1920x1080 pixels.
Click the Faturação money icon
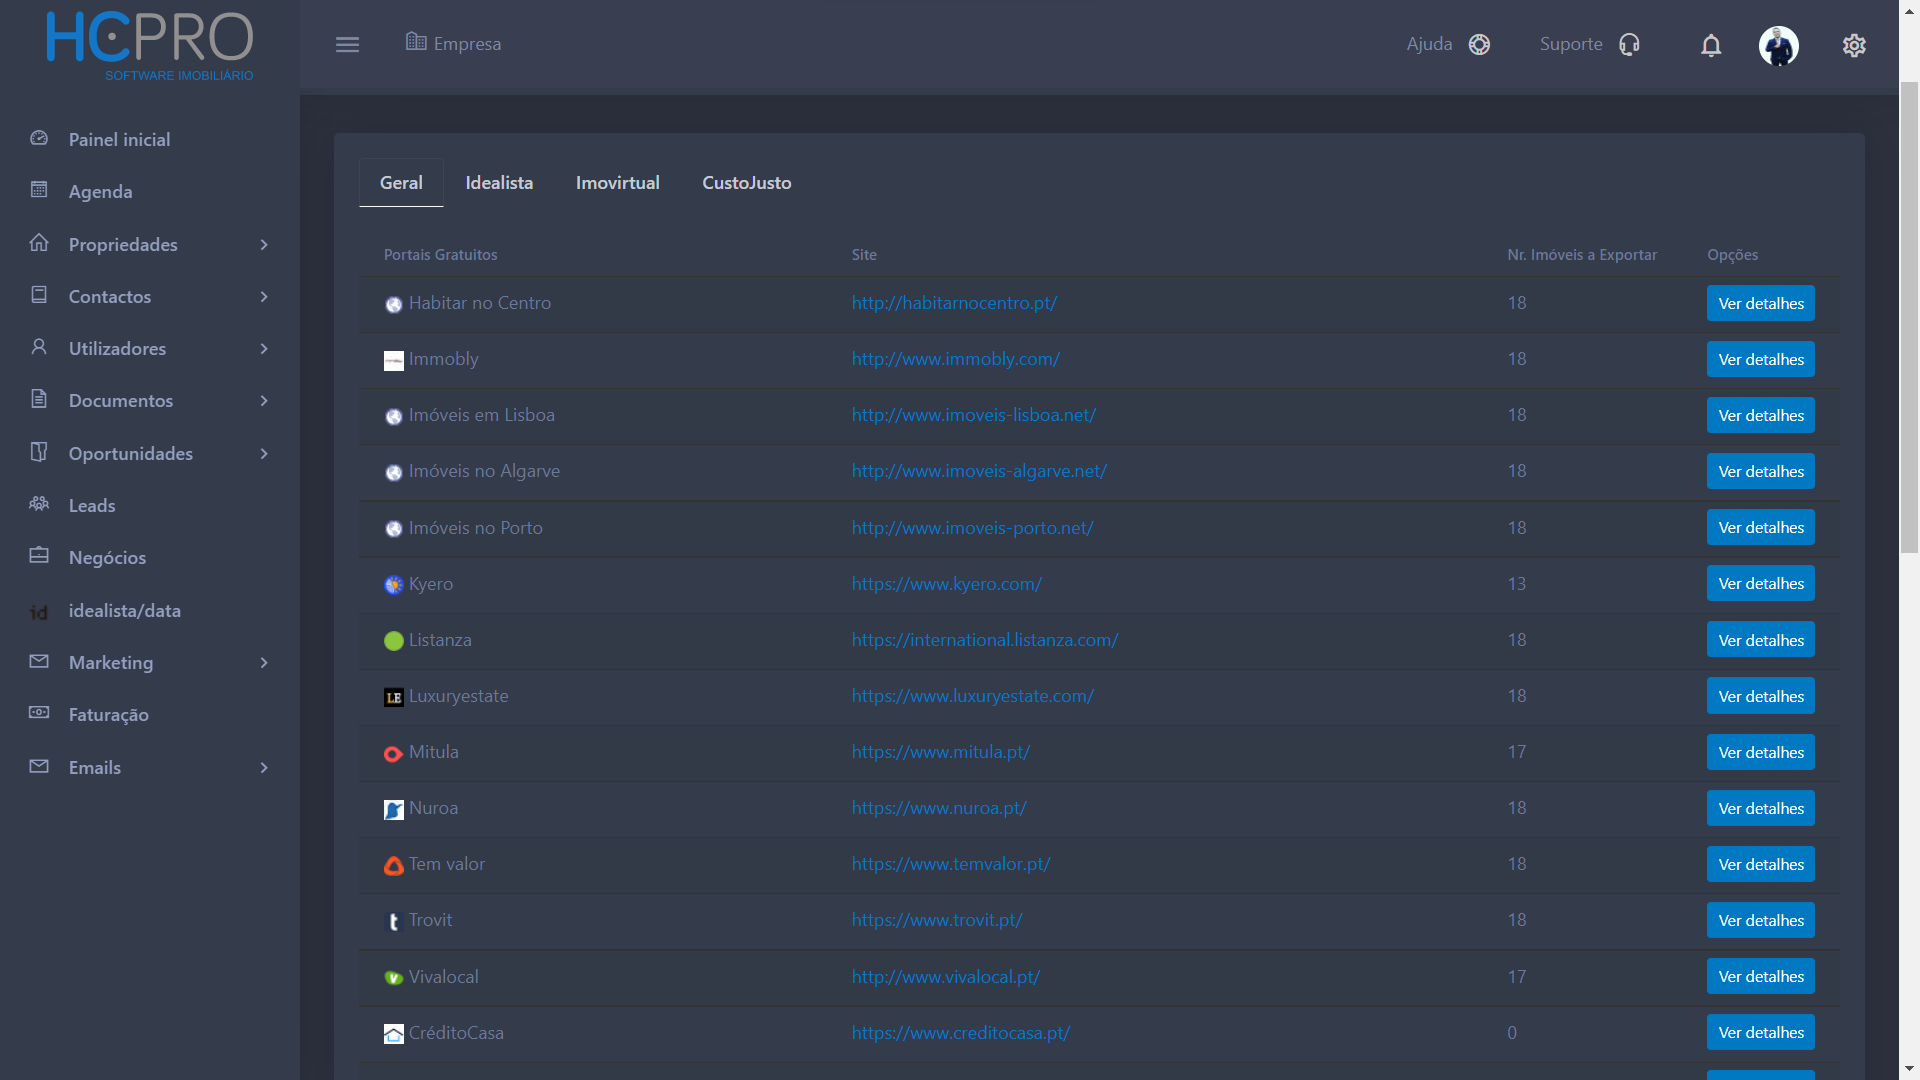pyautogui.click(x=39, y=713)
